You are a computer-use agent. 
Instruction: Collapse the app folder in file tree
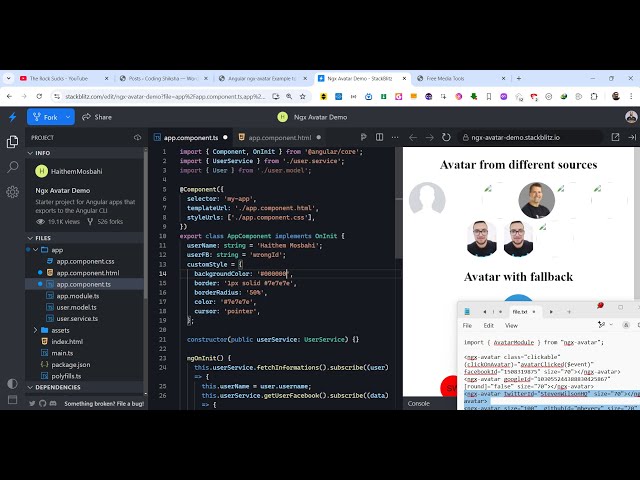pyautogui.click(x=38, y=250)
